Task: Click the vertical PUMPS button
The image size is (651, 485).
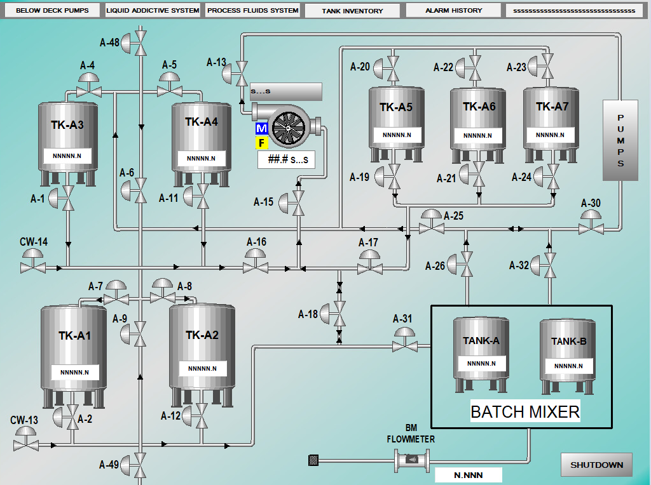Action: click(619, 139)
